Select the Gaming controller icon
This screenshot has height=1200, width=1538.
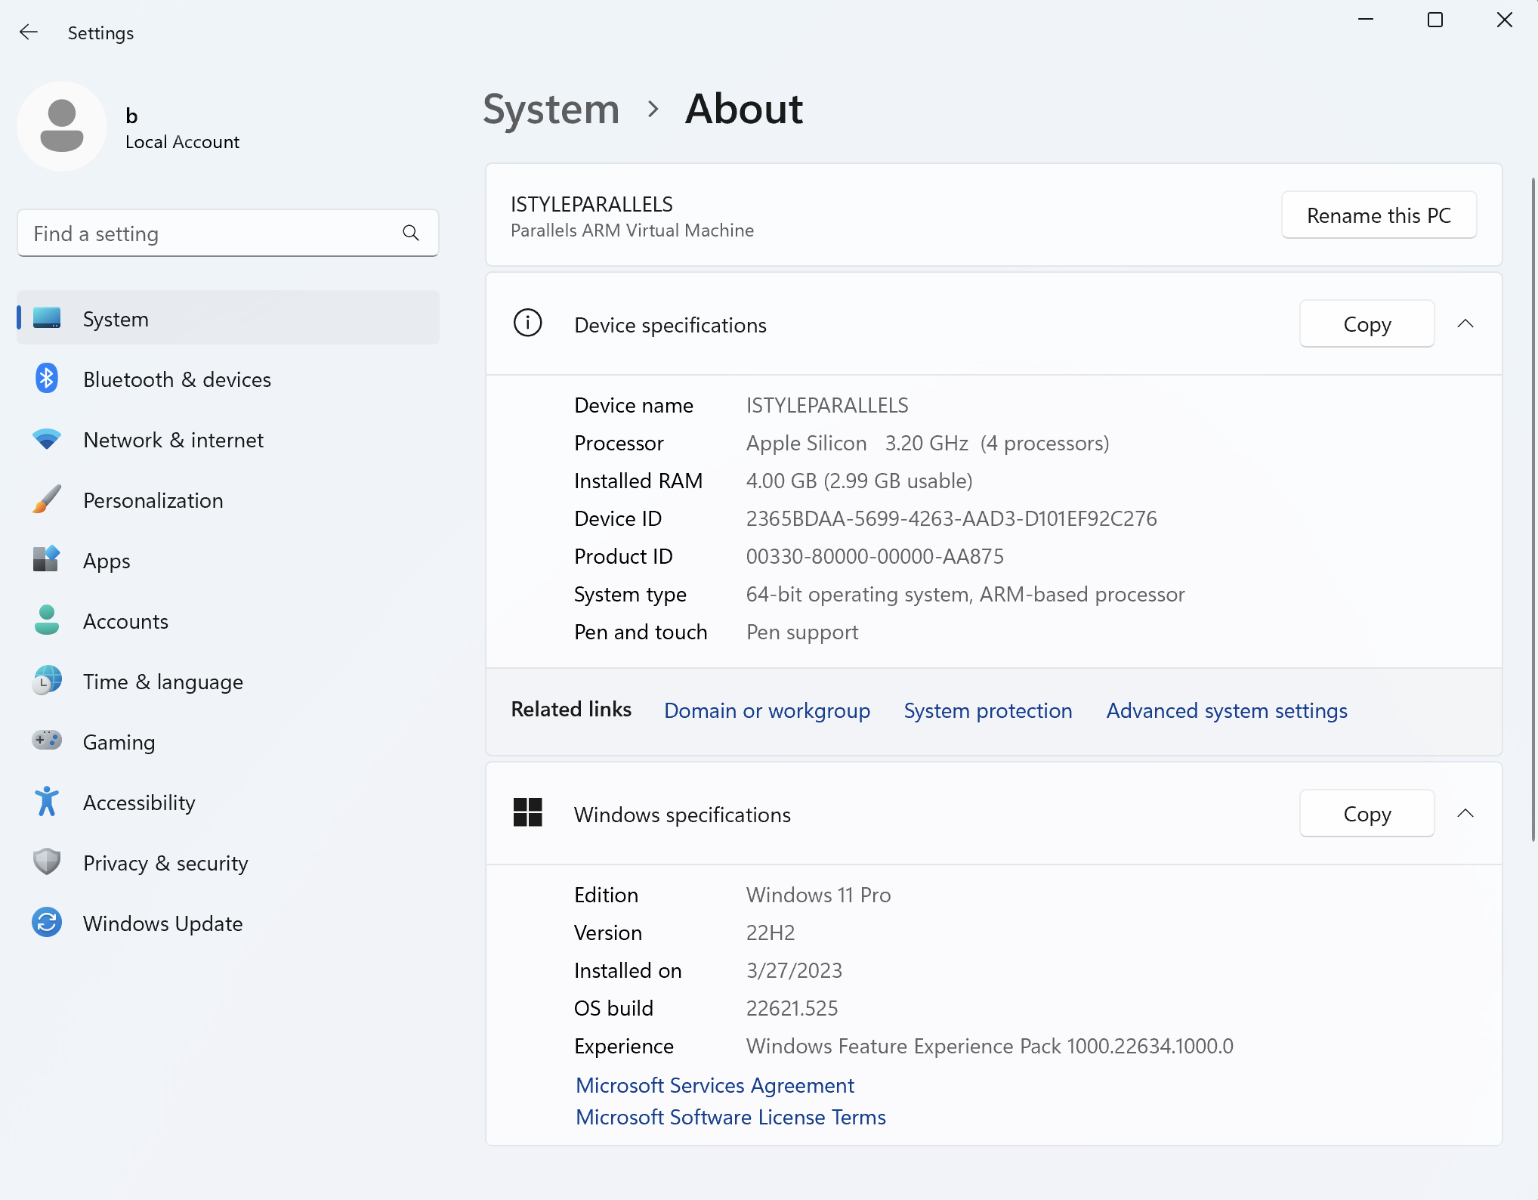(x=47, y=741)
